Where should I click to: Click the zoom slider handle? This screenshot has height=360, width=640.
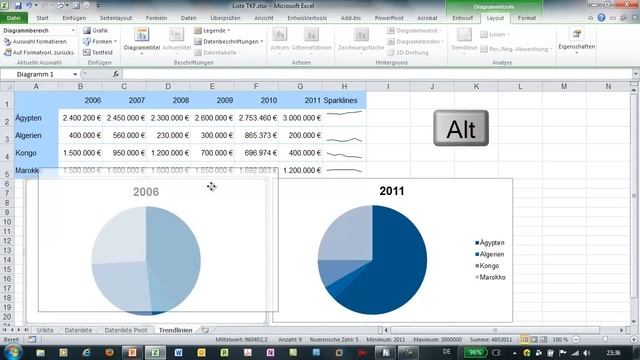point(605,339)
